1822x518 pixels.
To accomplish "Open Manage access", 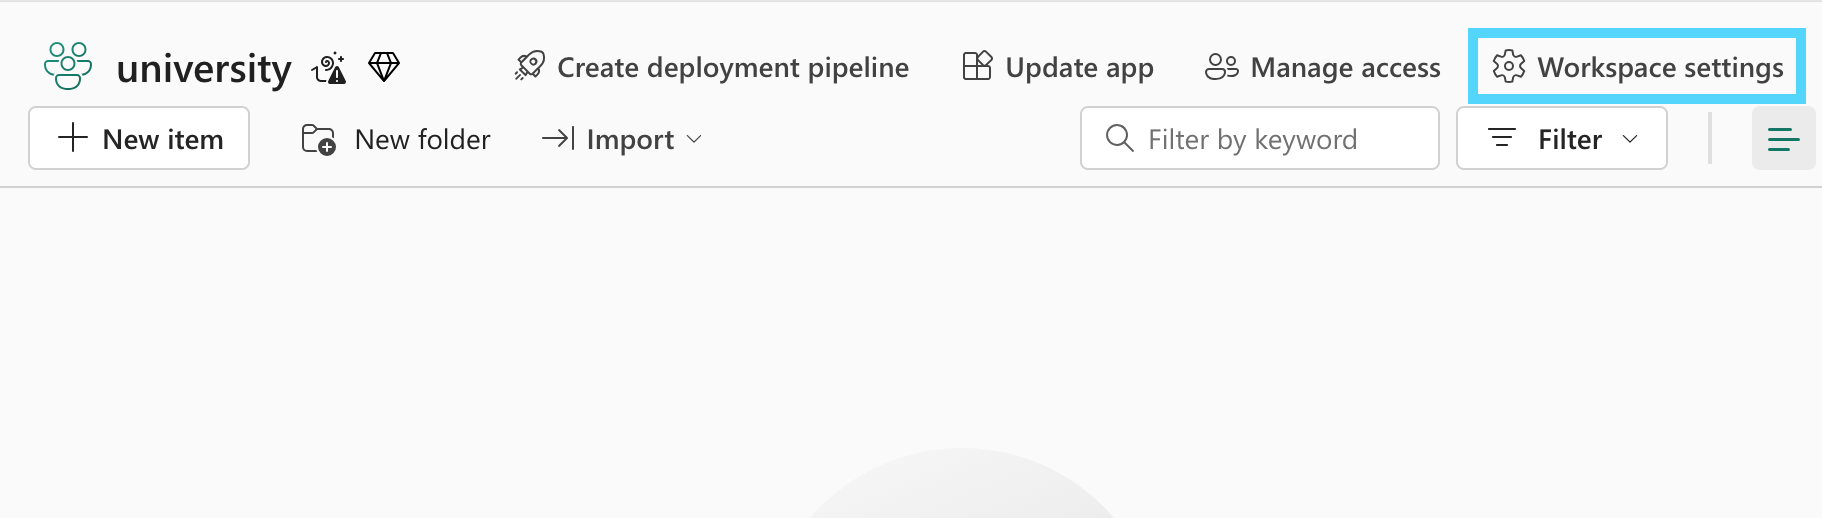I will coord(1345,67).
